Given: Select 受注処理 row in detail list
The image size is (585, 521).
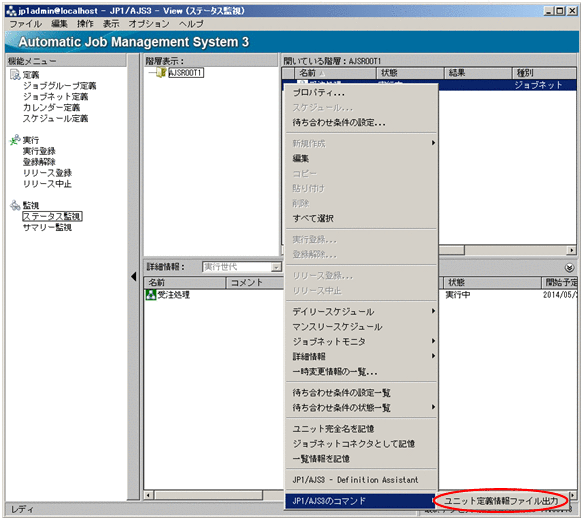Looking at the screenshot, I should click(x=173, y=295).
